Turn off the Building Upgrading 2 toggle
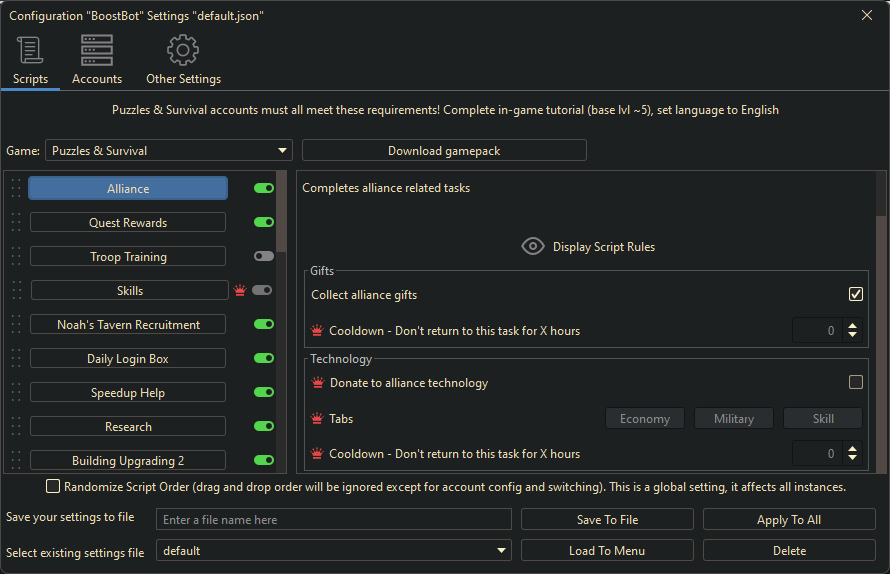The width and height of the screenshot is (890, 574). pyautogui.click(x=264, y=460)
